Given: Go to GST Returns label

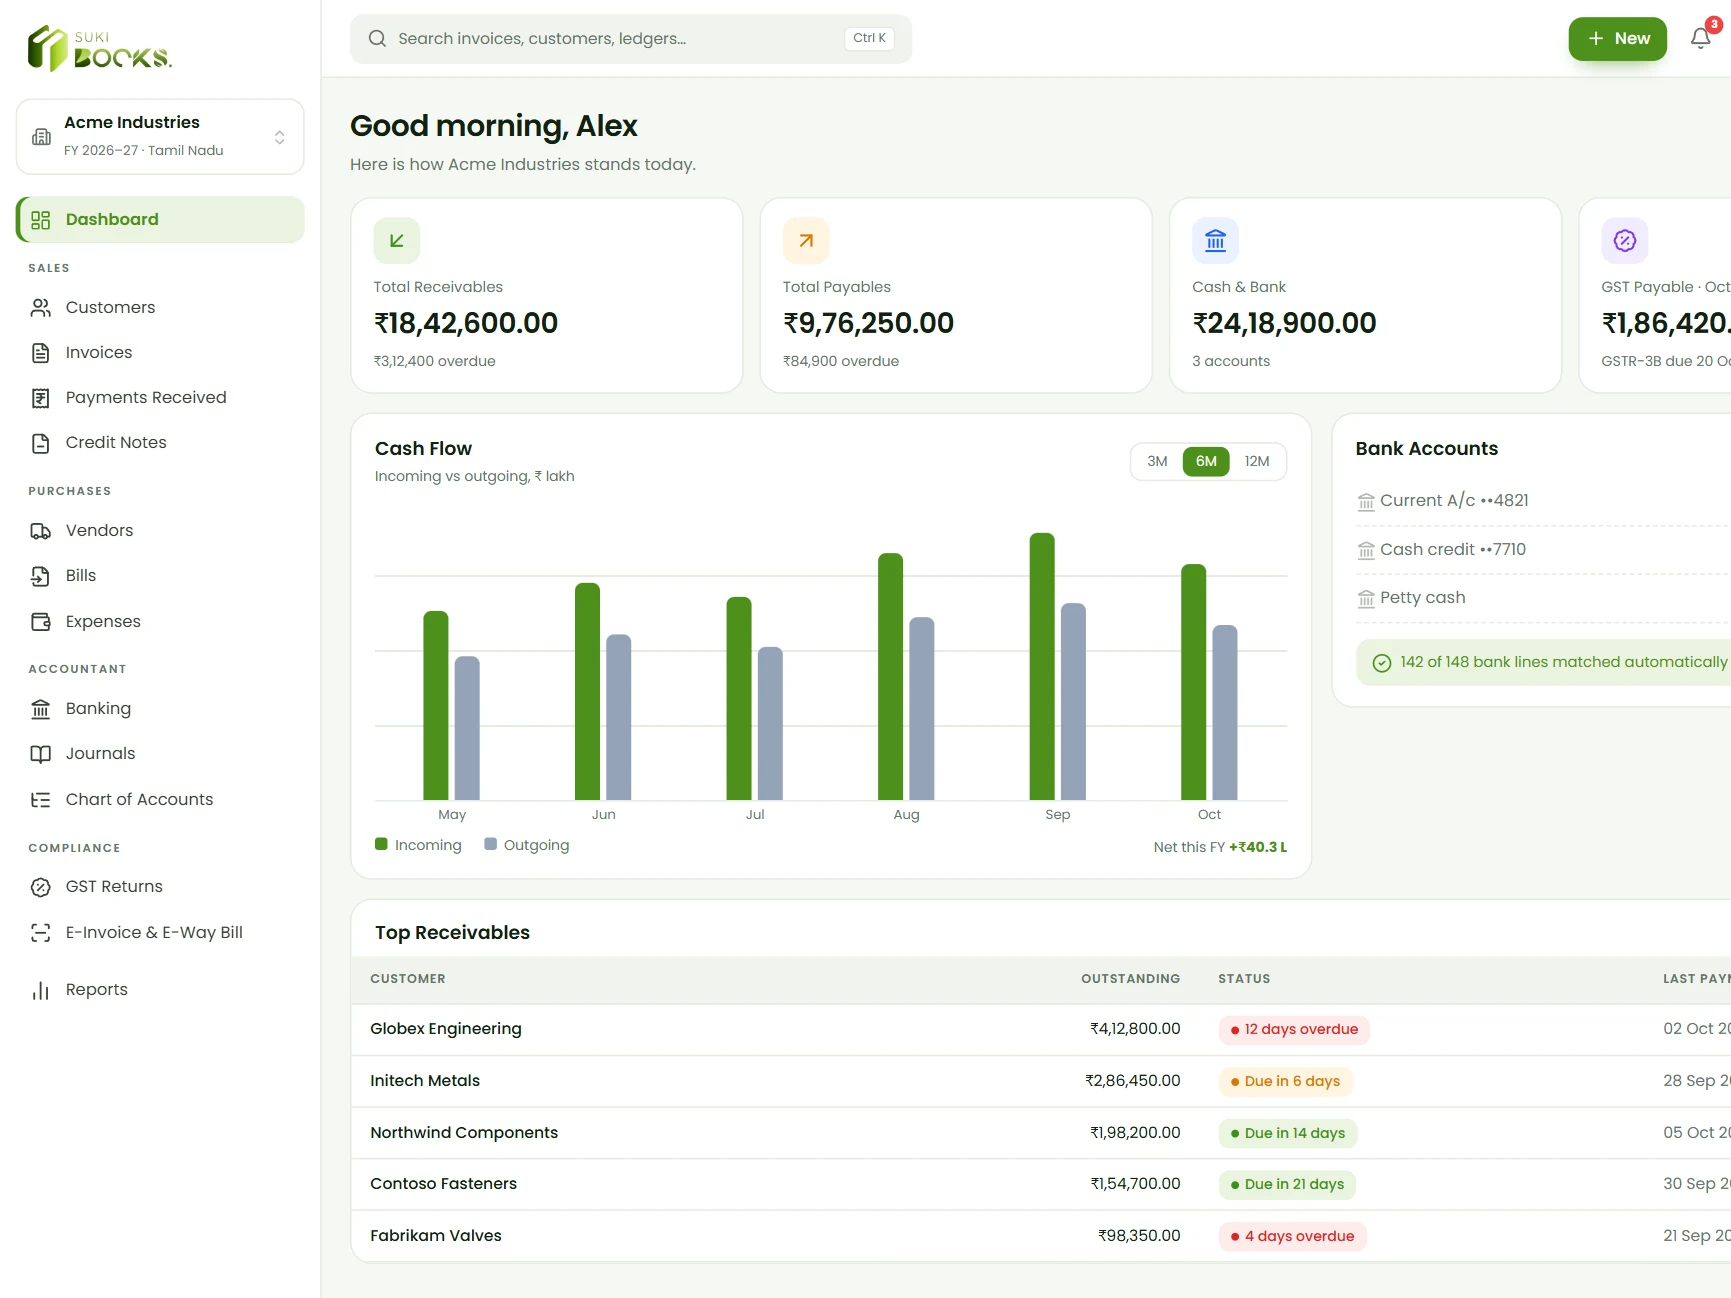Looking at the screenshot, I should tap(114, 887).
